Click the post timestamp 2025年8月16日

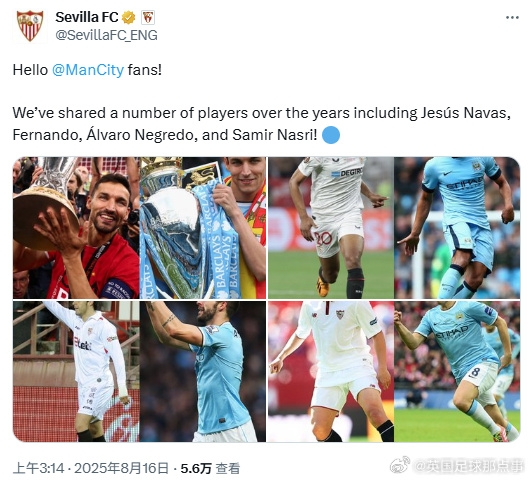pyautogui.click(x=121, y=468)
